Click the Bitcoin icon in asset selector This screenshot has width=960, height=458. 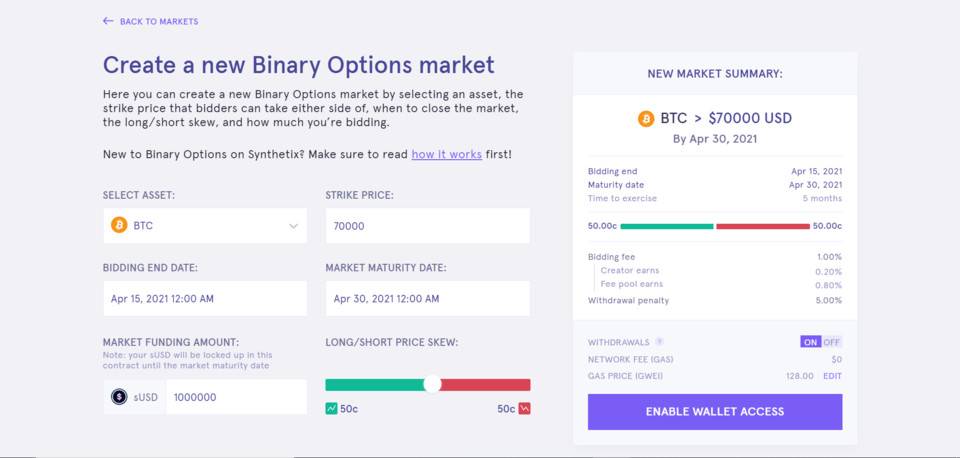(x=119, y=225)
